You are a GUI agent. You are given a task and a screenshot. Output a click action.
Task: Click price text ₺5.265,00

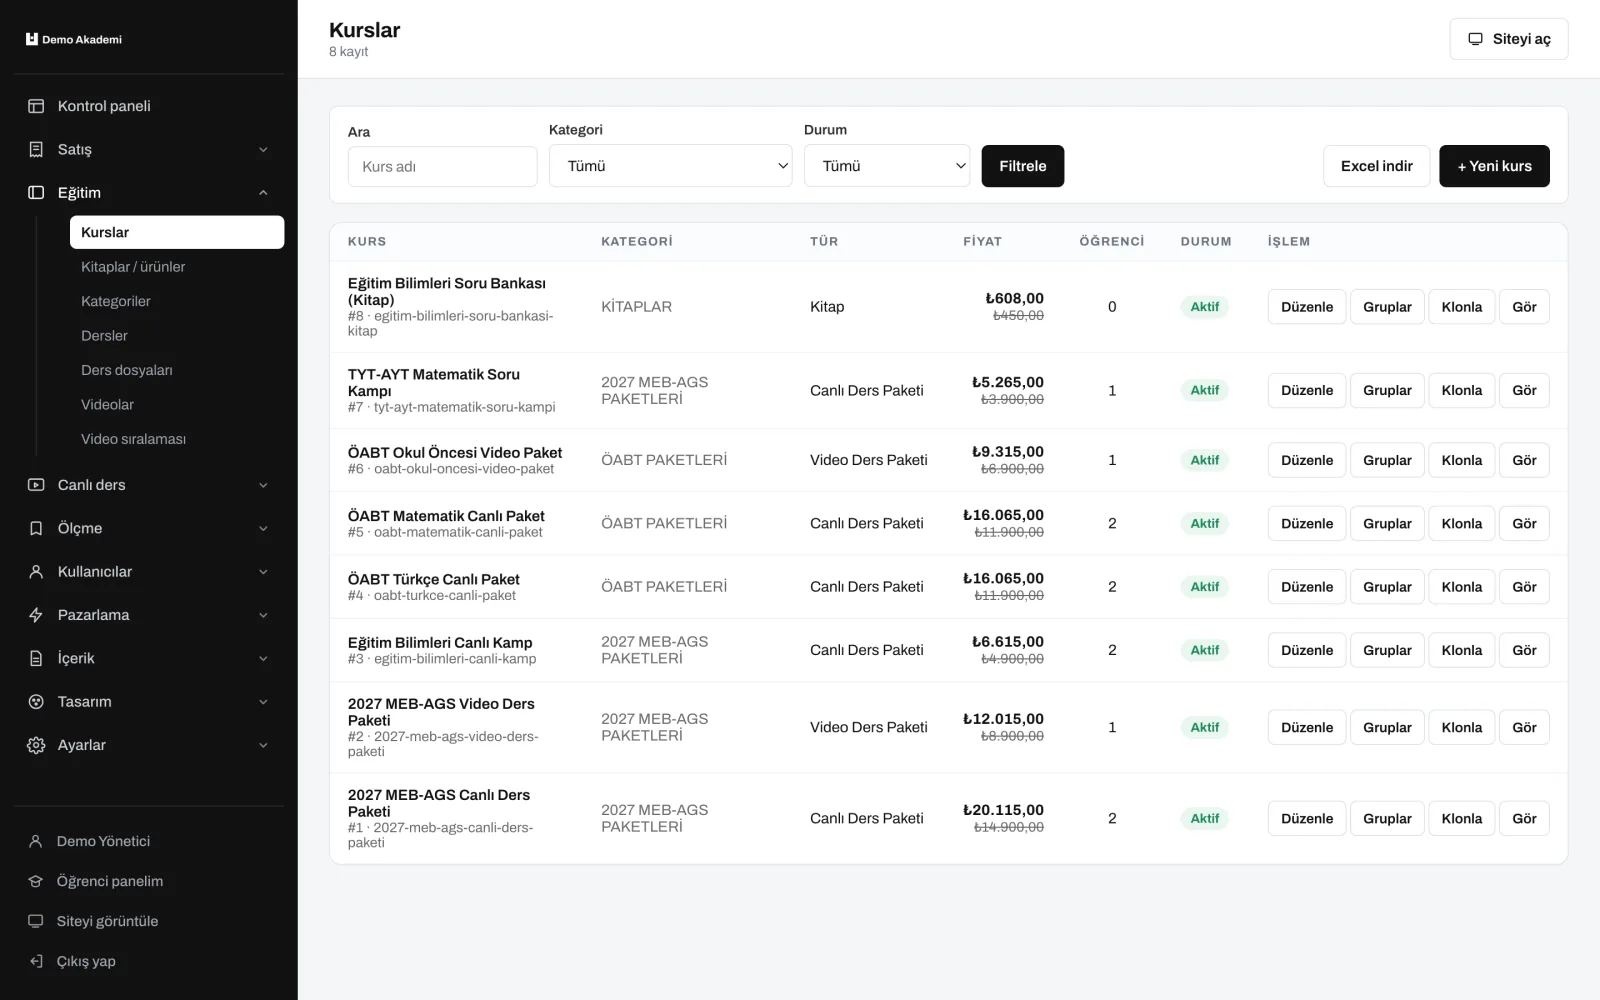[x=1008, y=382]
